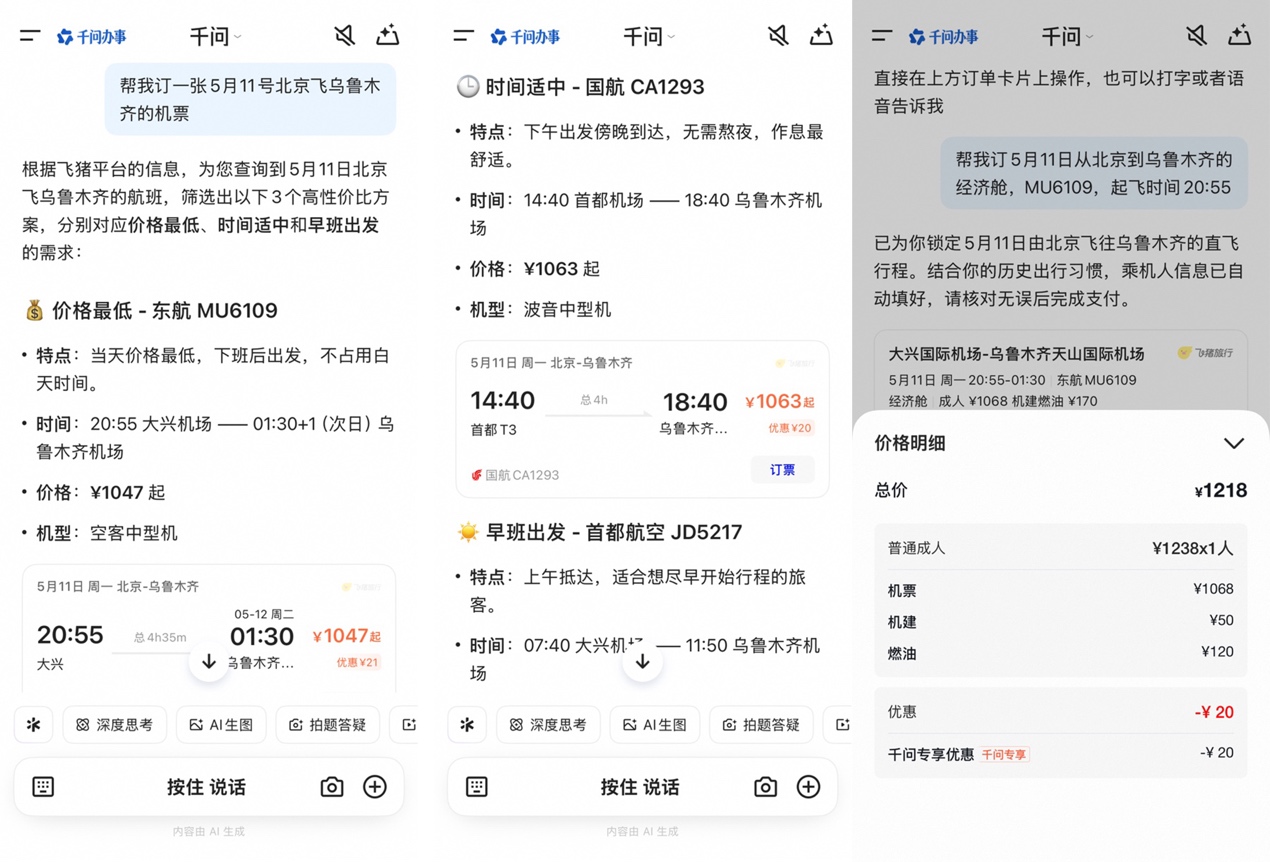Viewport: 1270px width, 862px height.
Task: Tap the asterisk shortcut icon in the leftmost screen
Action: (33, 725)
